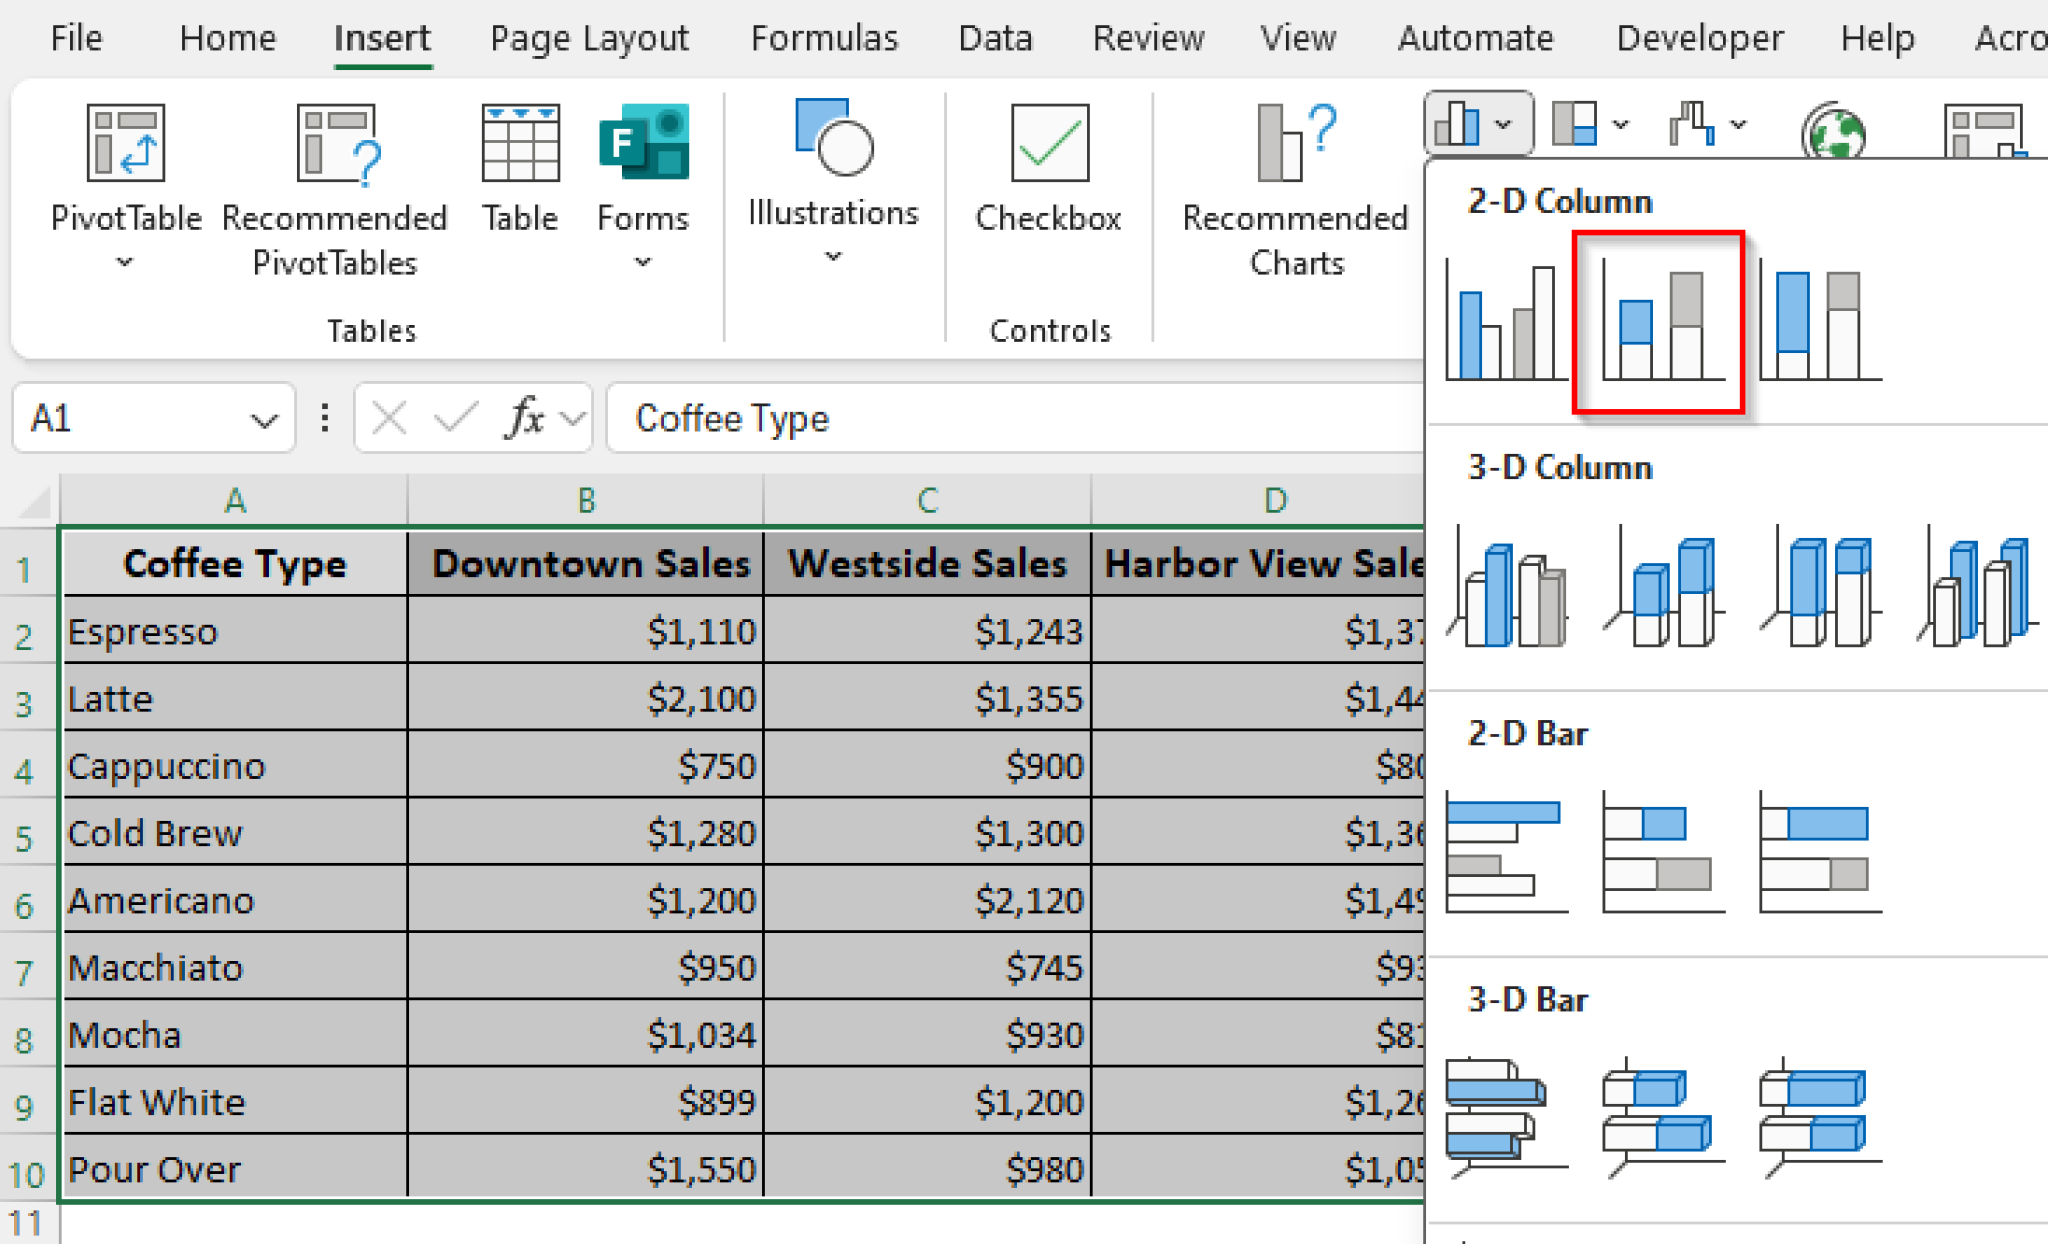Select column B header
Viewport: 2048px width, 1244px height.
586,500
